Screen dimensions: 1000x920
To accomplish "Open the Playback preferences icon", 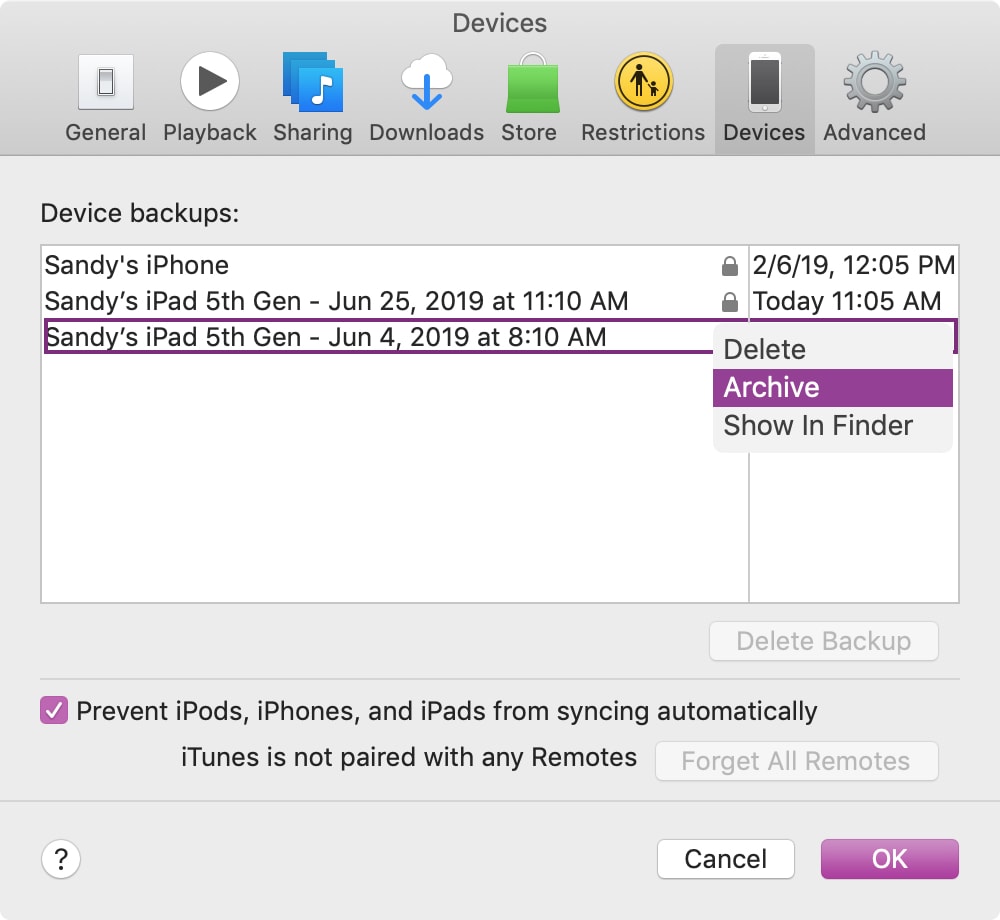I will 210,82.
